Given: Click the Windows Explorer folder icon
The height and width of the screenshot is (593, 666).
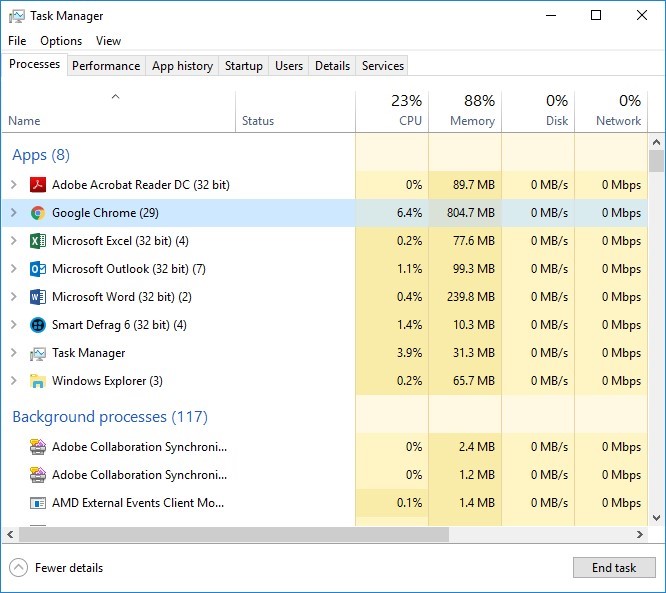Looking at the screenshot, I should [x=38, y=381].
